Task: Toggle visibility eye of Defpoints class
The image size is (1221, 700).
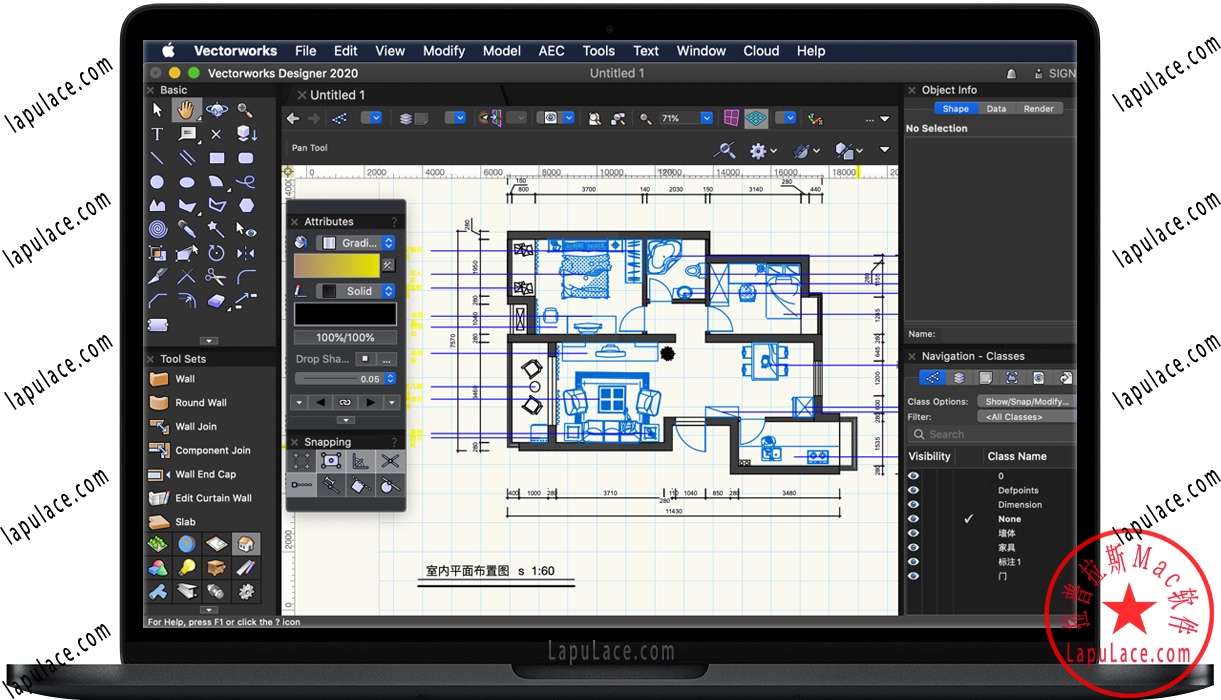Action: tap(913, 491)
